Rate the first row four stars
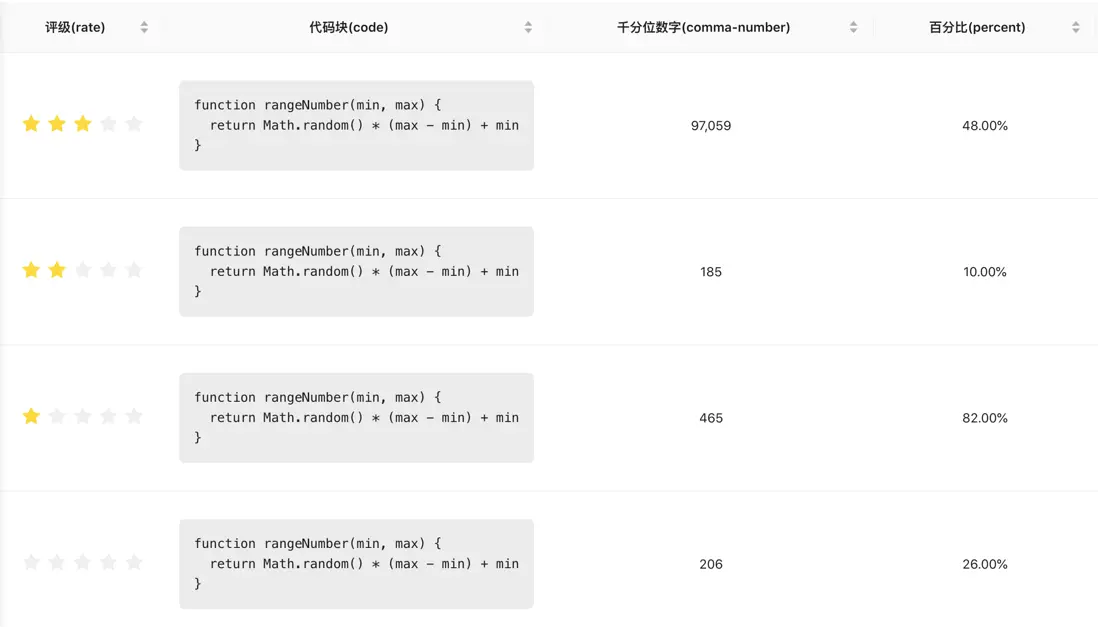The image size is (1098, 627). (108, 124)
